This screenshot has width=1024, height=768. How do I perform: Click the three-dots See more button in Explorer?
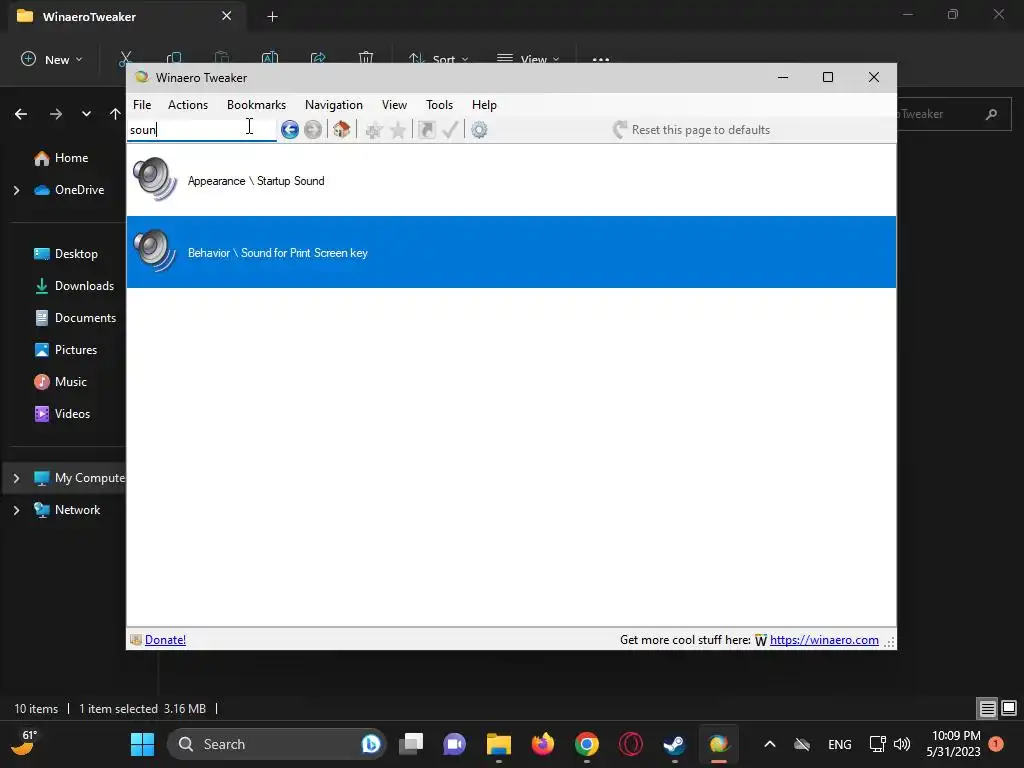click(x=601, y=59)
